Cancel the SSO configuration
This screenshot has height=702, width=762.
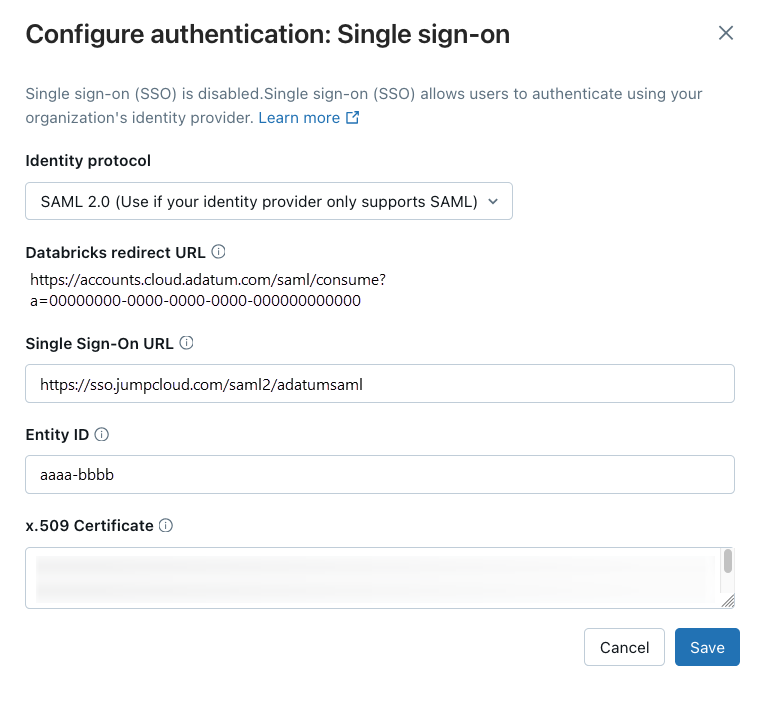624,647
